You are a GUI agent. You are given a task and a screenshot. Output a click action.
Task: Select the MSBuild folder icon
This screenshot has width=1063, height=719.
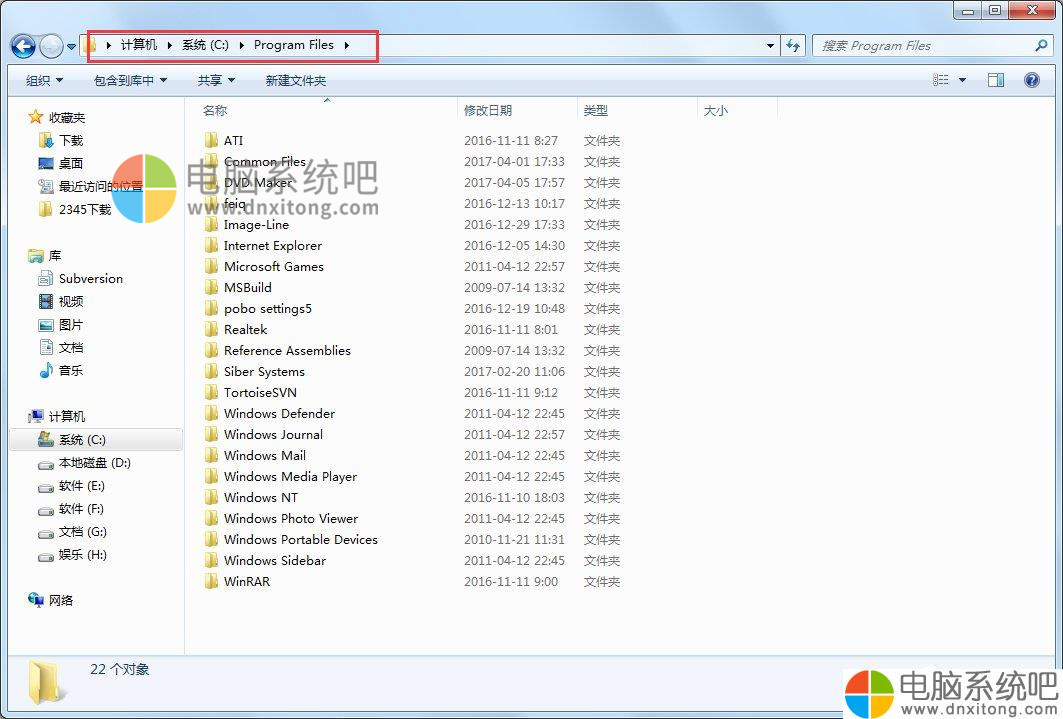[x=212, y=287]
